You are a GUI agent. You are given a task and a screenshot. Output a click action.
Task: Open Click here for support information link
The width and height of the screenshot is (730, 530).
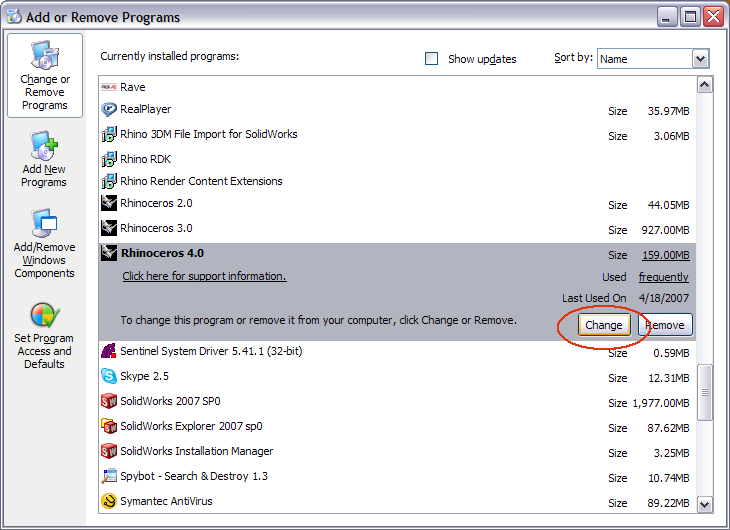(204, 276)
